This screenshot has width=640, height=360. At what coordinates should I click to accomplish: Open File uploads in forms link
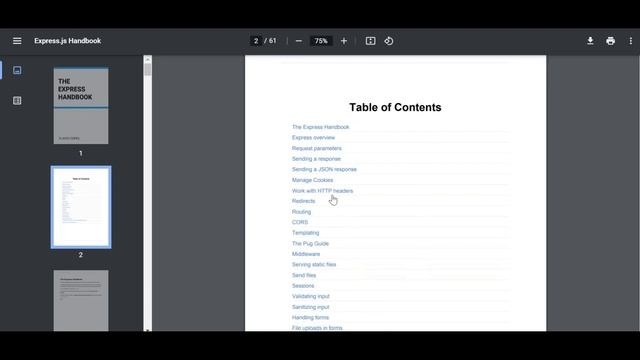[x=317, y=328]
